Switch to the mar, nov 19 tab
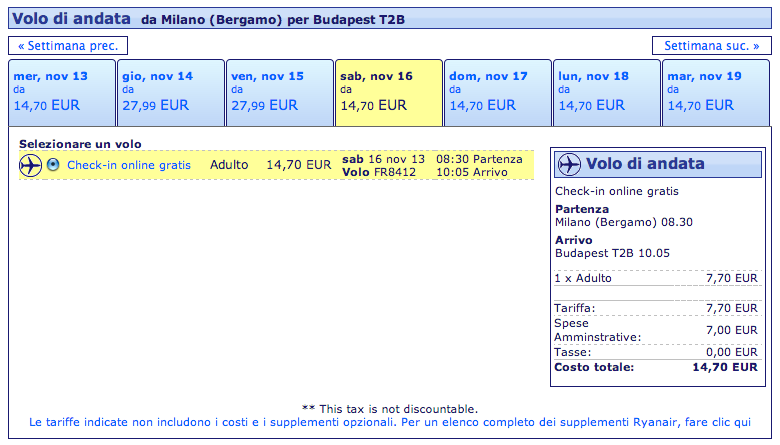The height and width of the screenshot is (445, 780). click(x=715, y=92)
